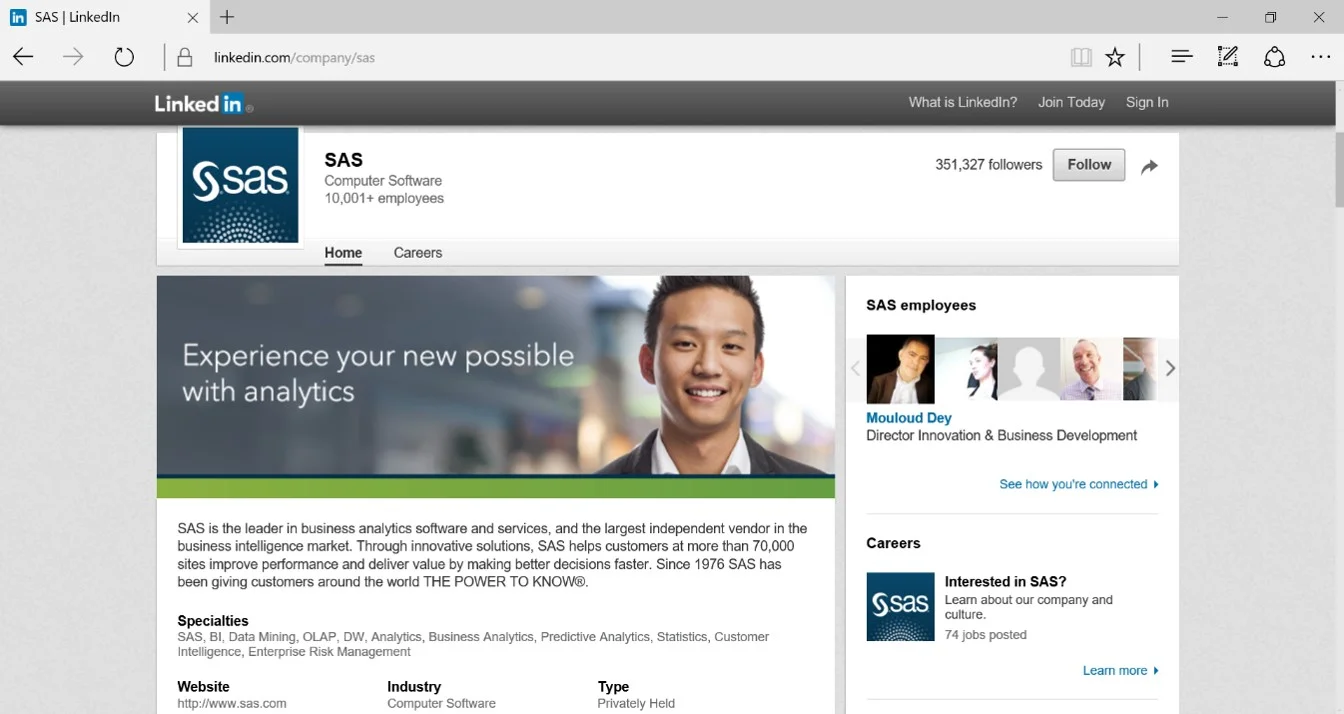Click the browser forward arrow
The height and width of the screenshot is (714, 1344).
(73, 57)
